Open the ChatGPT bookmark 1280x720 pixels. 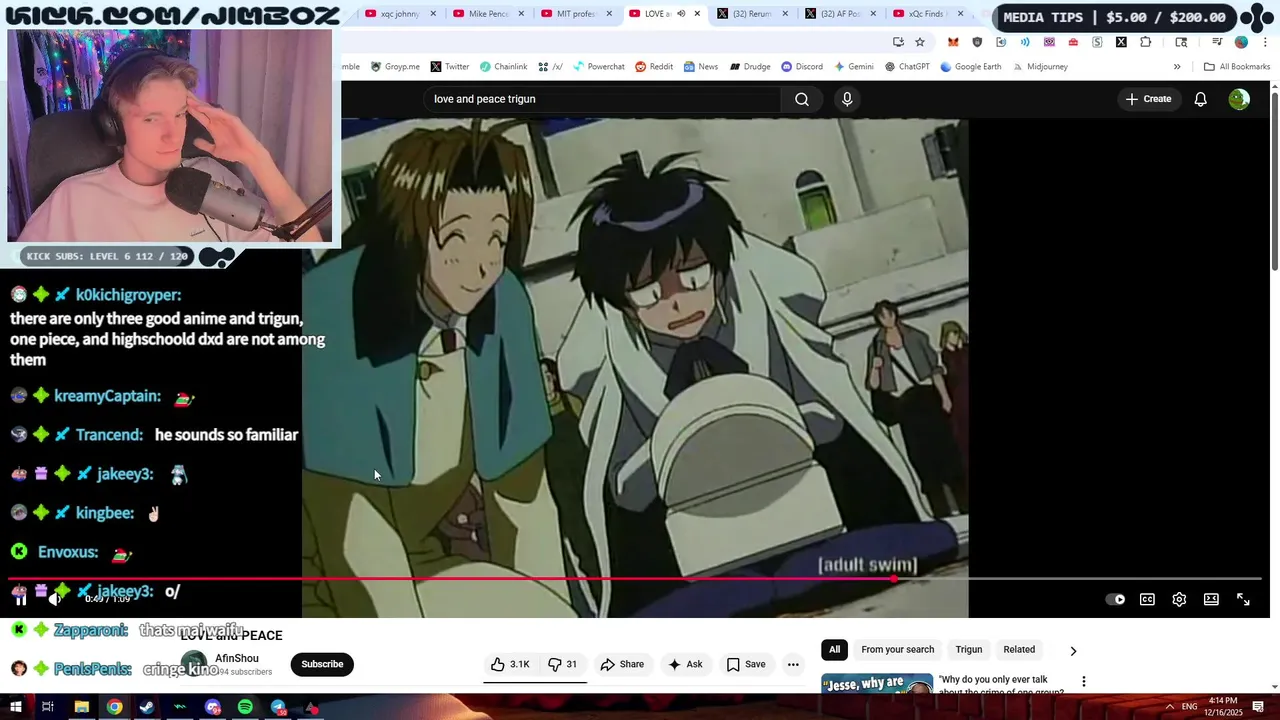click(x=907, y=67)
